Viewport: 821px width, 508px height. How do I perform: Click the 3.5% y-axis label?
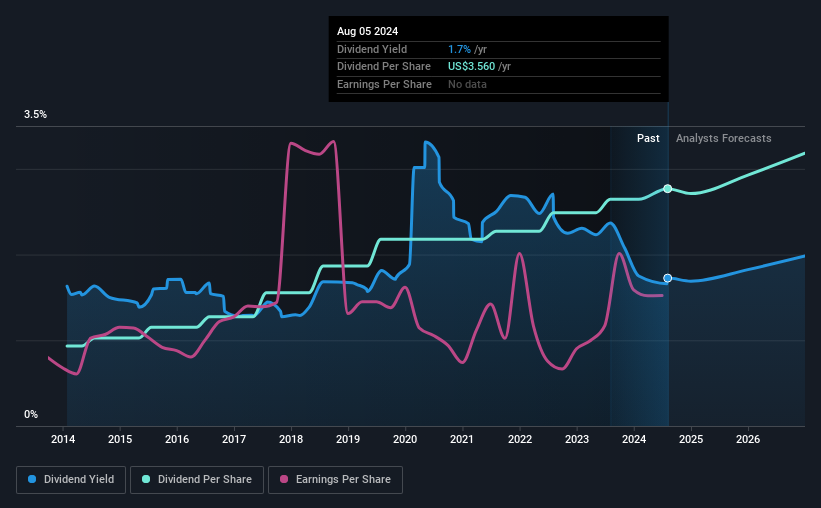click(x=35, y=115)
